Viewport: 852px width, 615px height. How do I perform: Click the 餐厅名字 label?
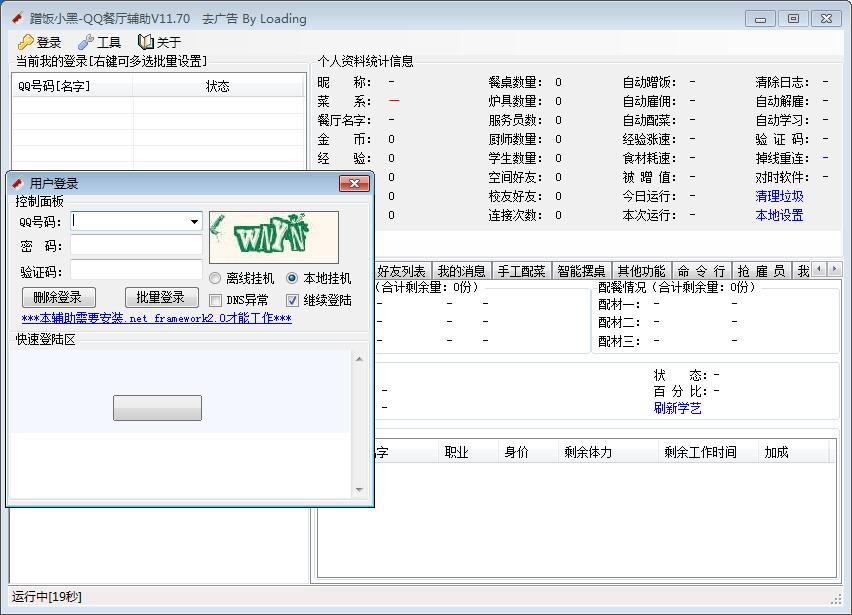click(344, 120)
